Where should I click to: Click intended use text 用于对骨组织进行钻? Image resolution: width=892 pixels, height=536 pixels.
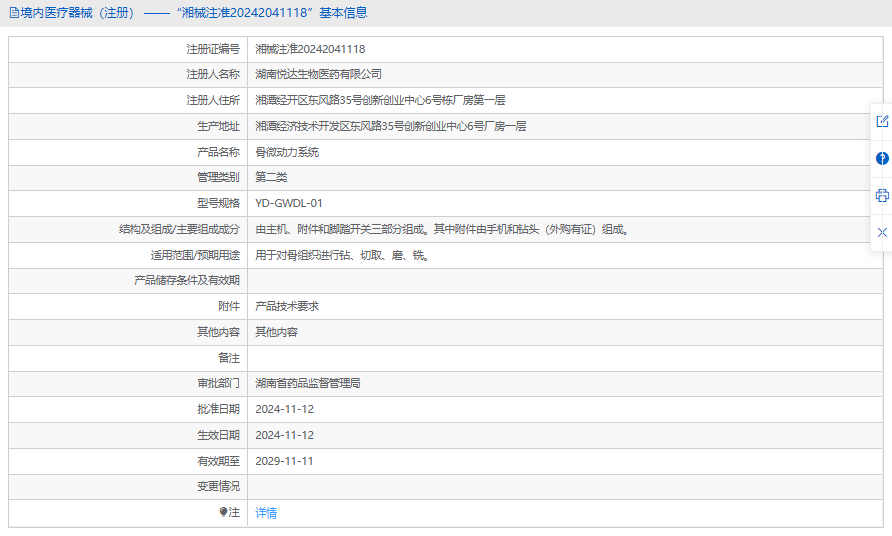coord(342,255)
